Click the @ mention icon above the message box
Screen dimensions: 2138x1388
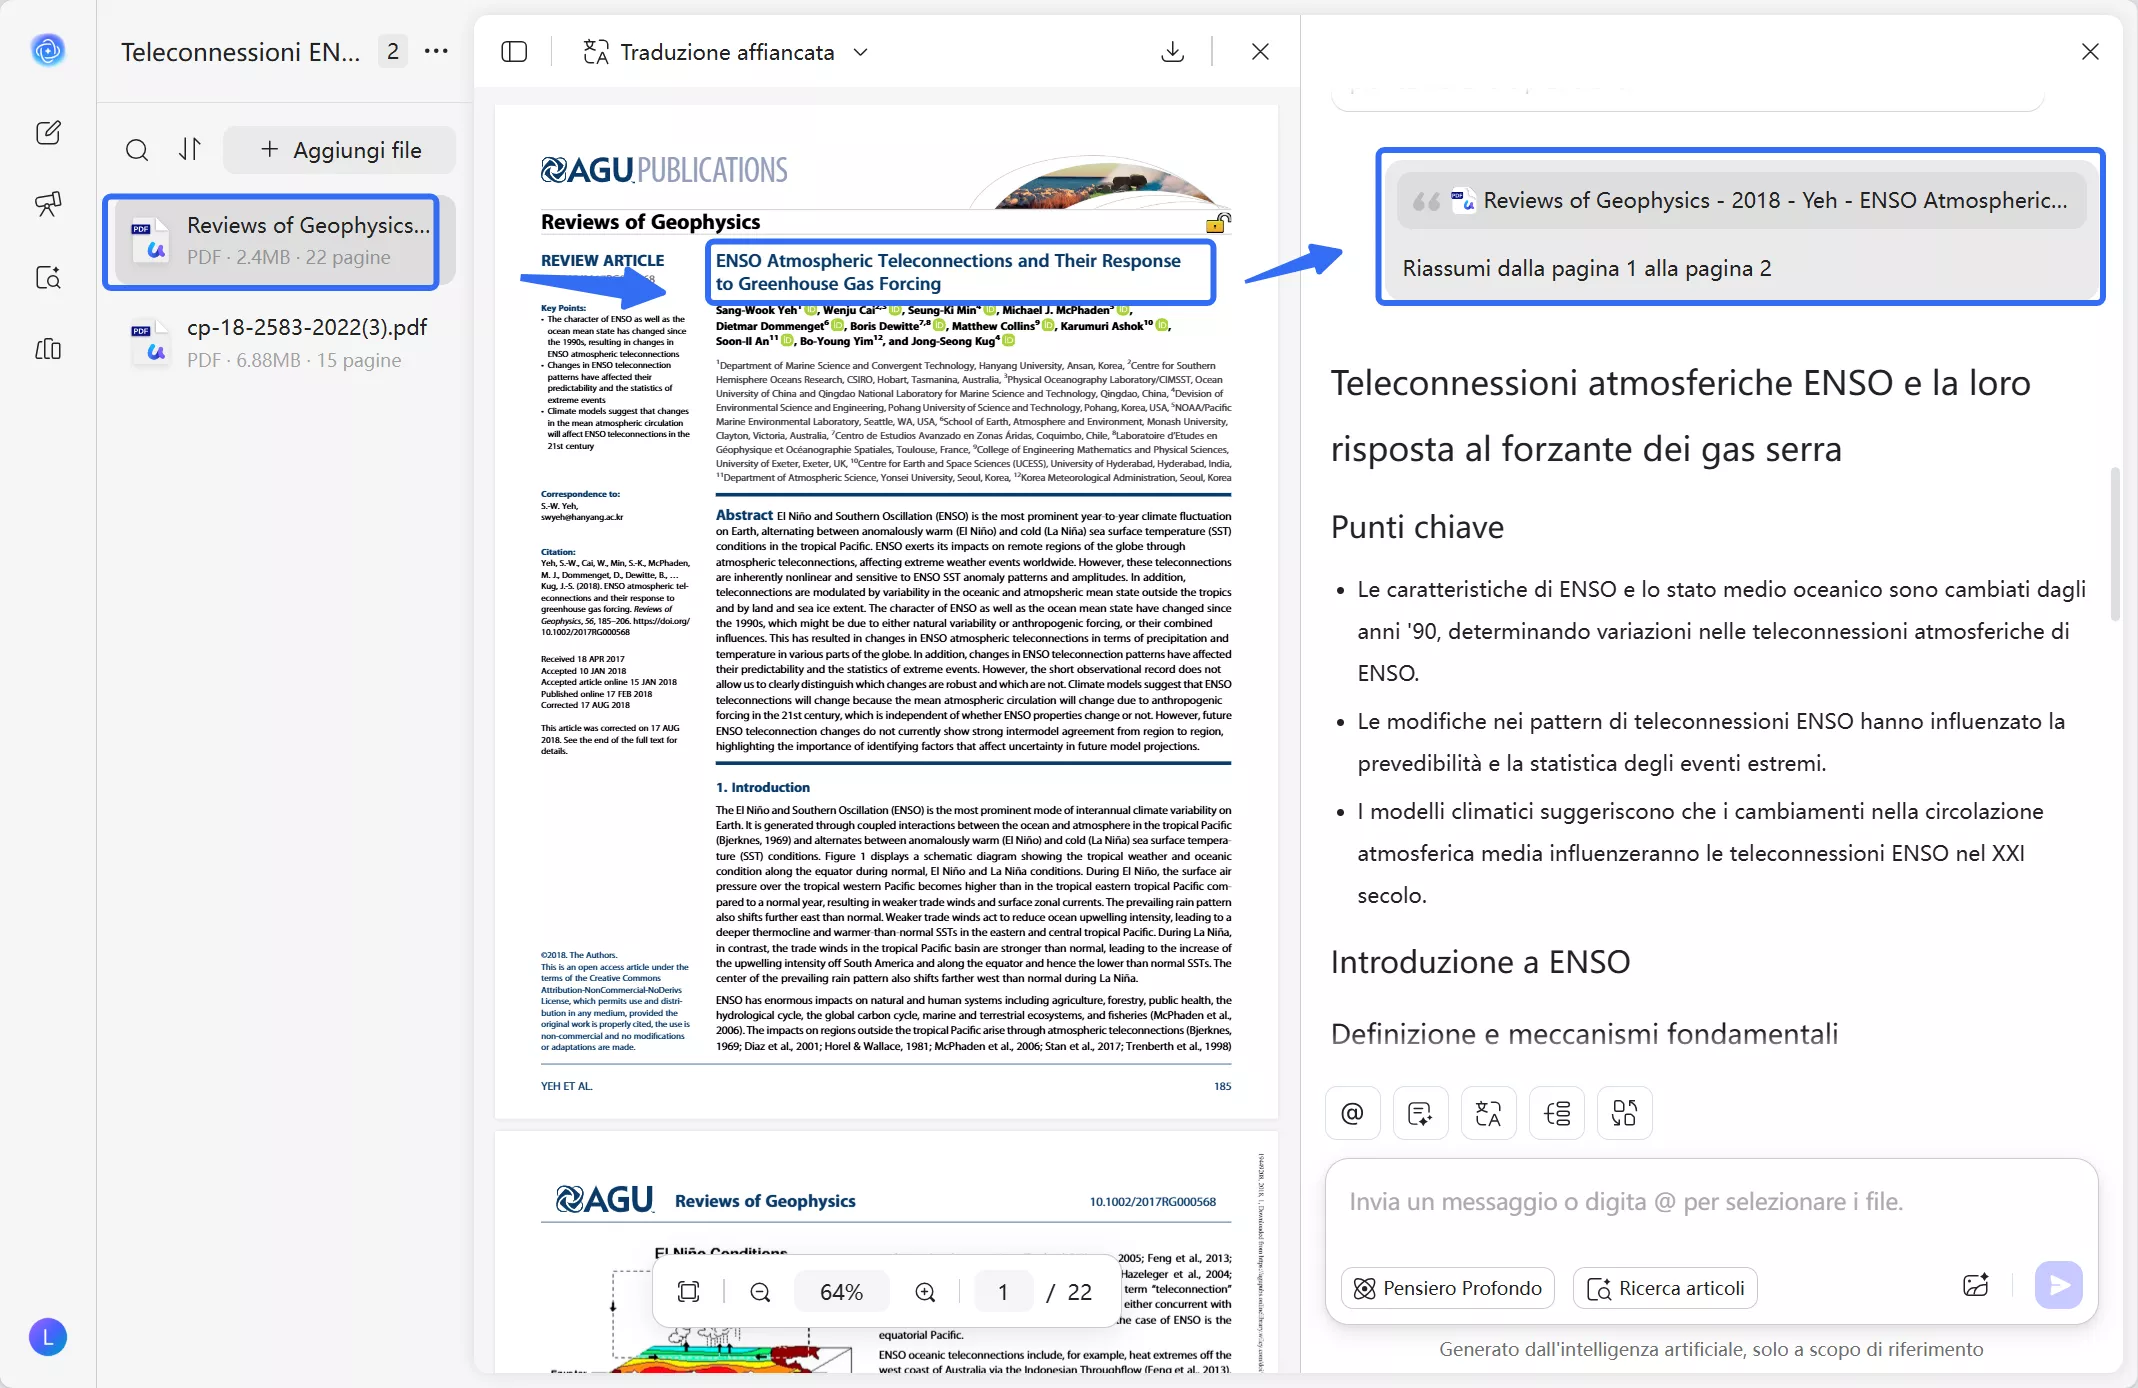(x=1353, y=1112)
